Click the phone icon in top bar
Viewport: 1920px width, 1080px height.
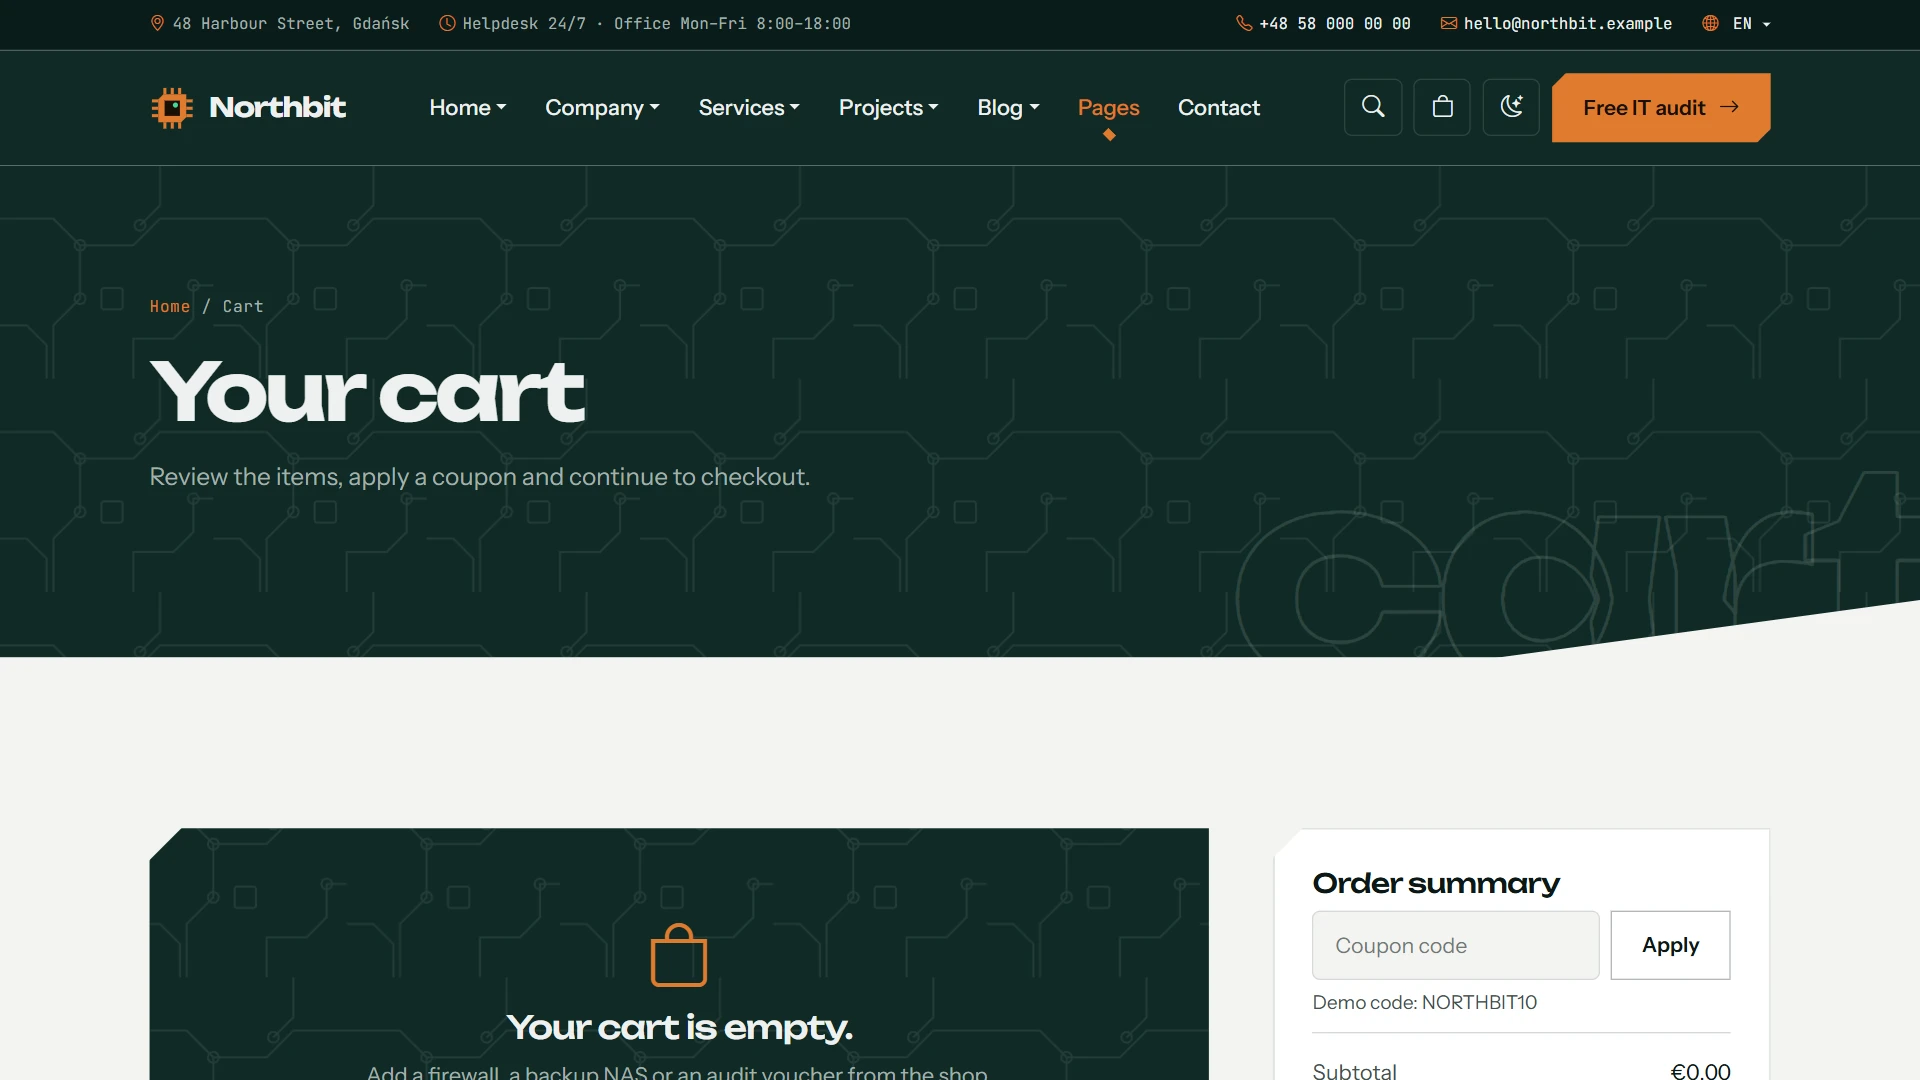(1244, 23)
